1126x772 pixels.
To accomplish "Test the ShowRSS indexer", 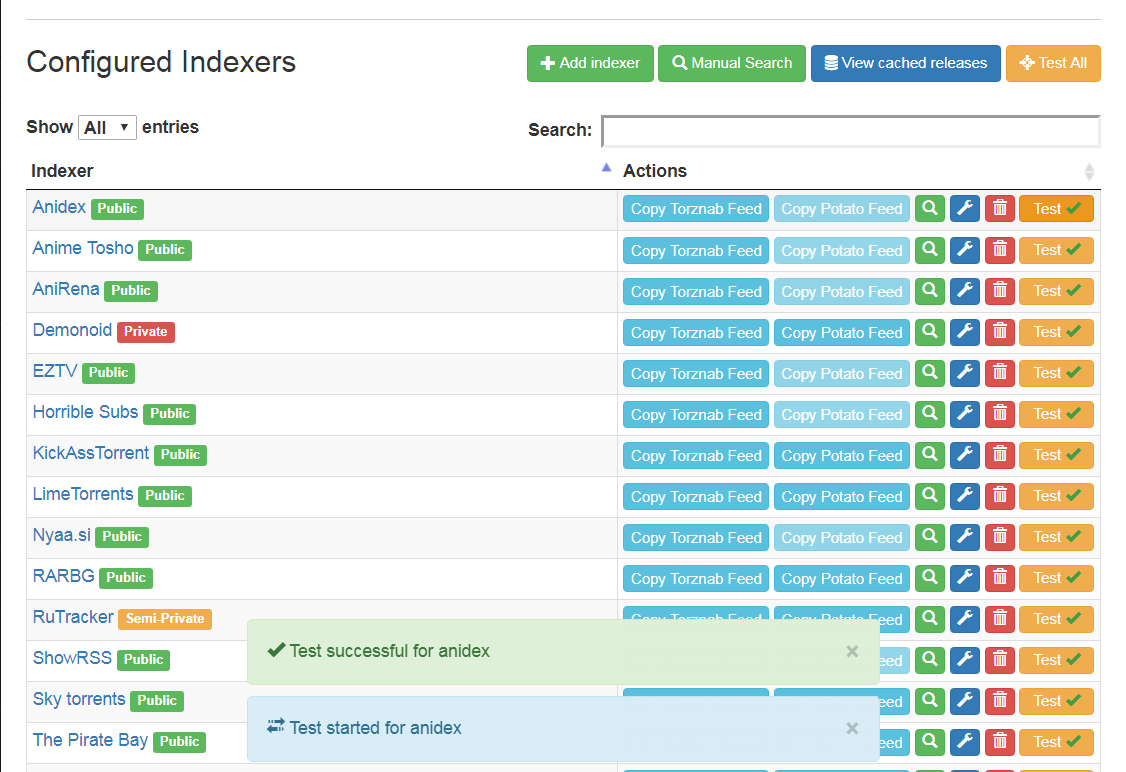I will (1056, 659).
